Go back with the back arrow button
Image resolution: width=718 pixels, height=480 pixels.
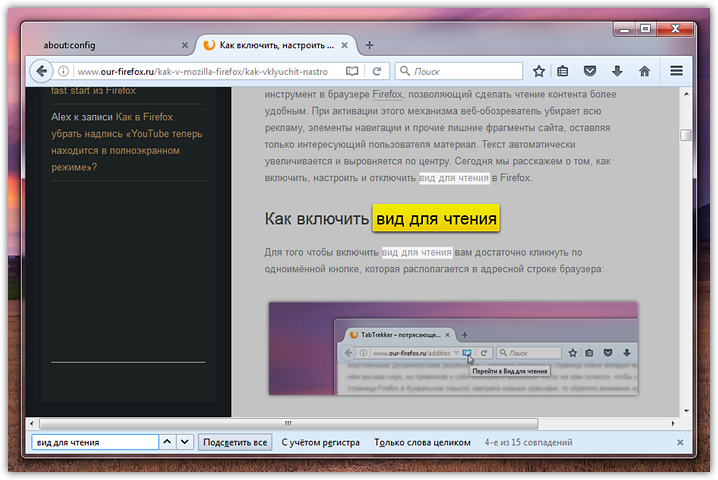pyautogui.click(x=41, y=71)
